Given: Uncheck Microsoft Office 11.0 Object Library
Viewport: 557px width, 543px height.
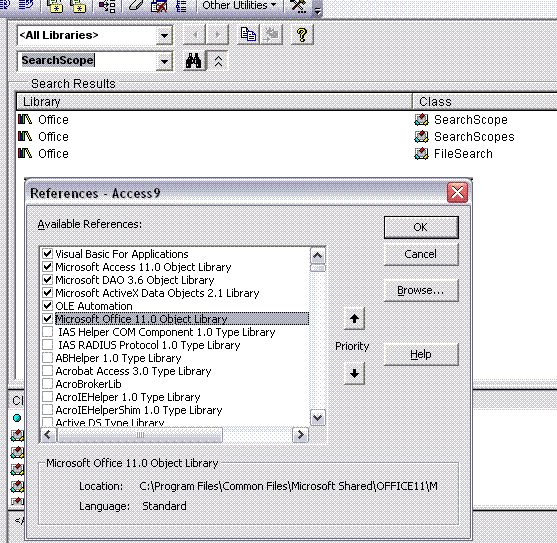Looking at the screenshot, I should (x=47, y=319).
